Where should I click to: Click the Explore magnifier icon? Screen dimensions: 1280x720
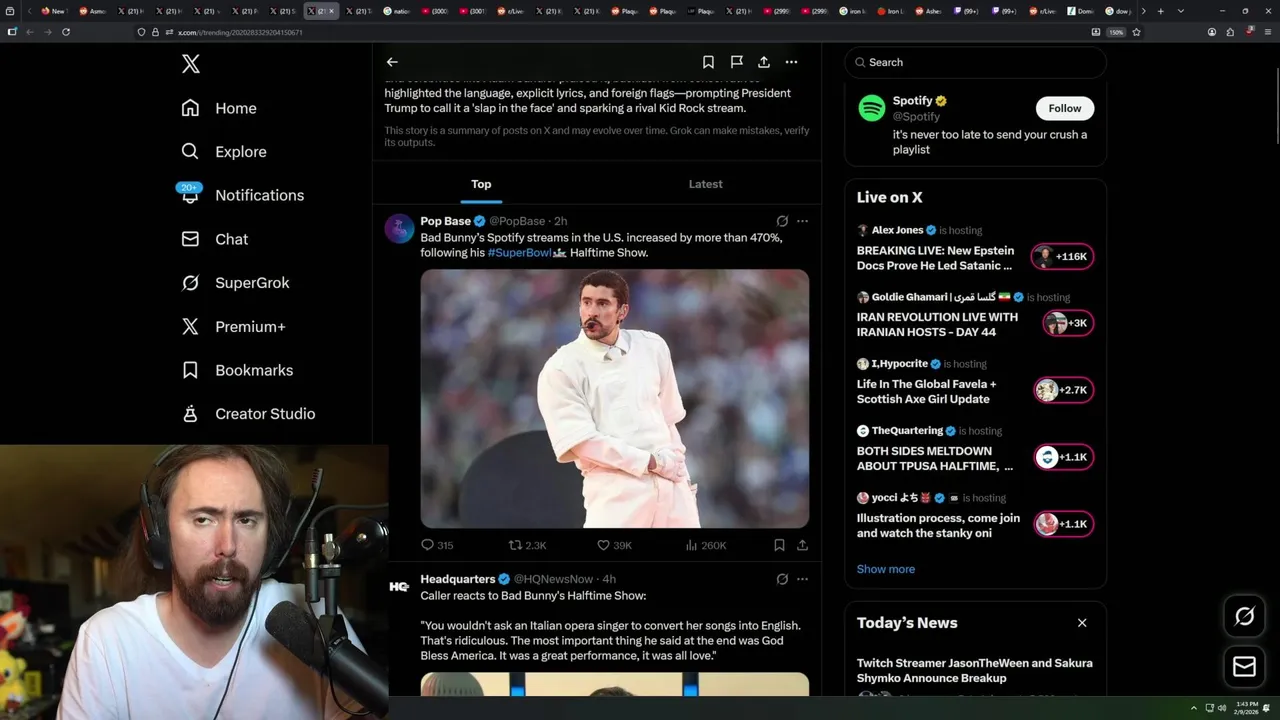190,152
